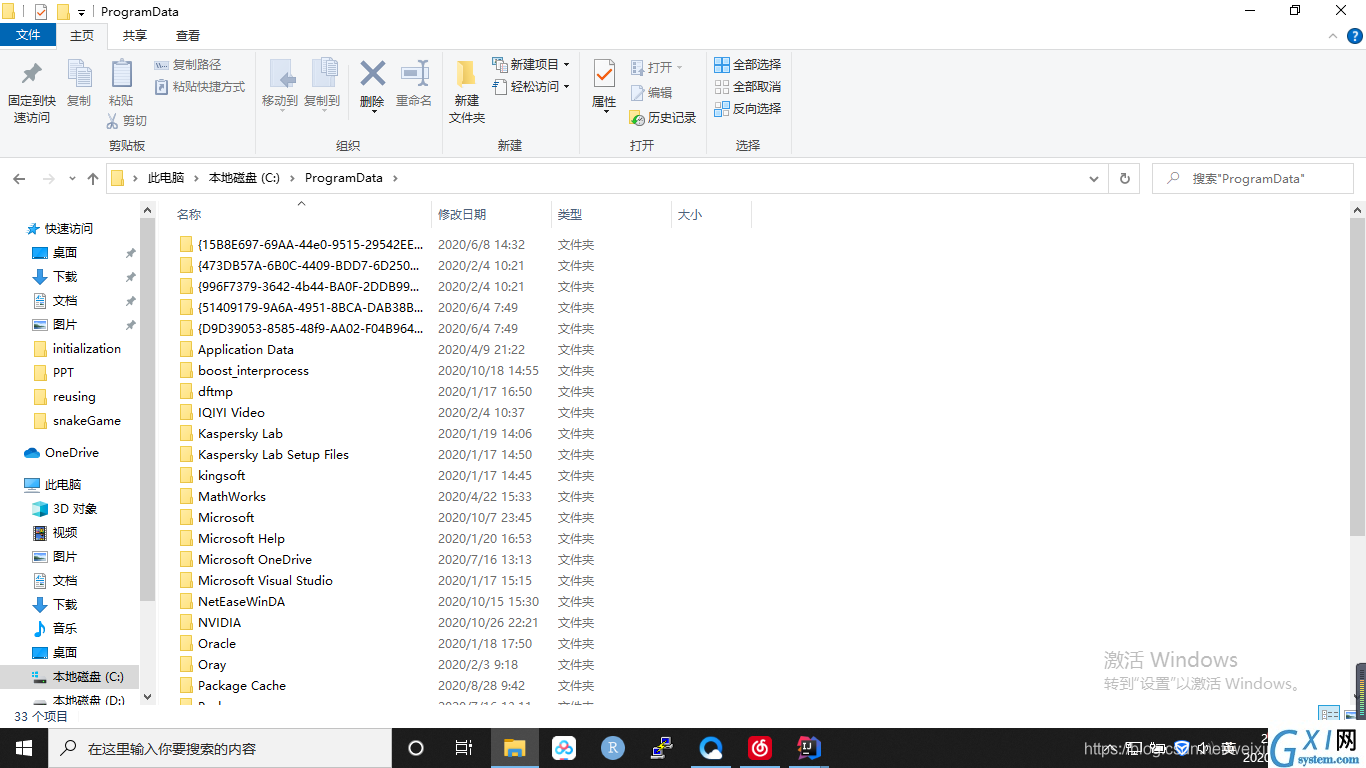Click 全部取消 to deselect all

(x=747, y=87)
